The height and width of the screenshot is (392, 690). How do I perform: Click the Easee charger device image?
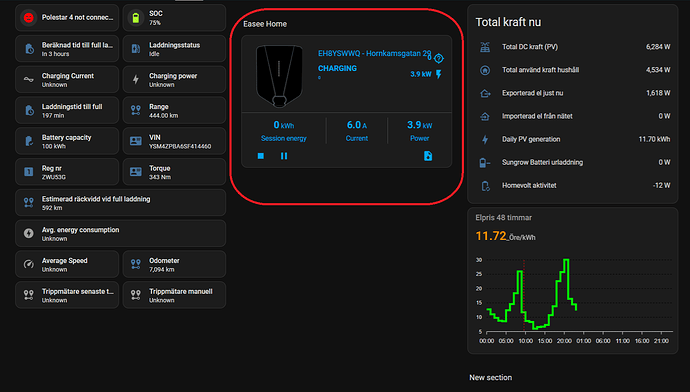click(279, 75)
